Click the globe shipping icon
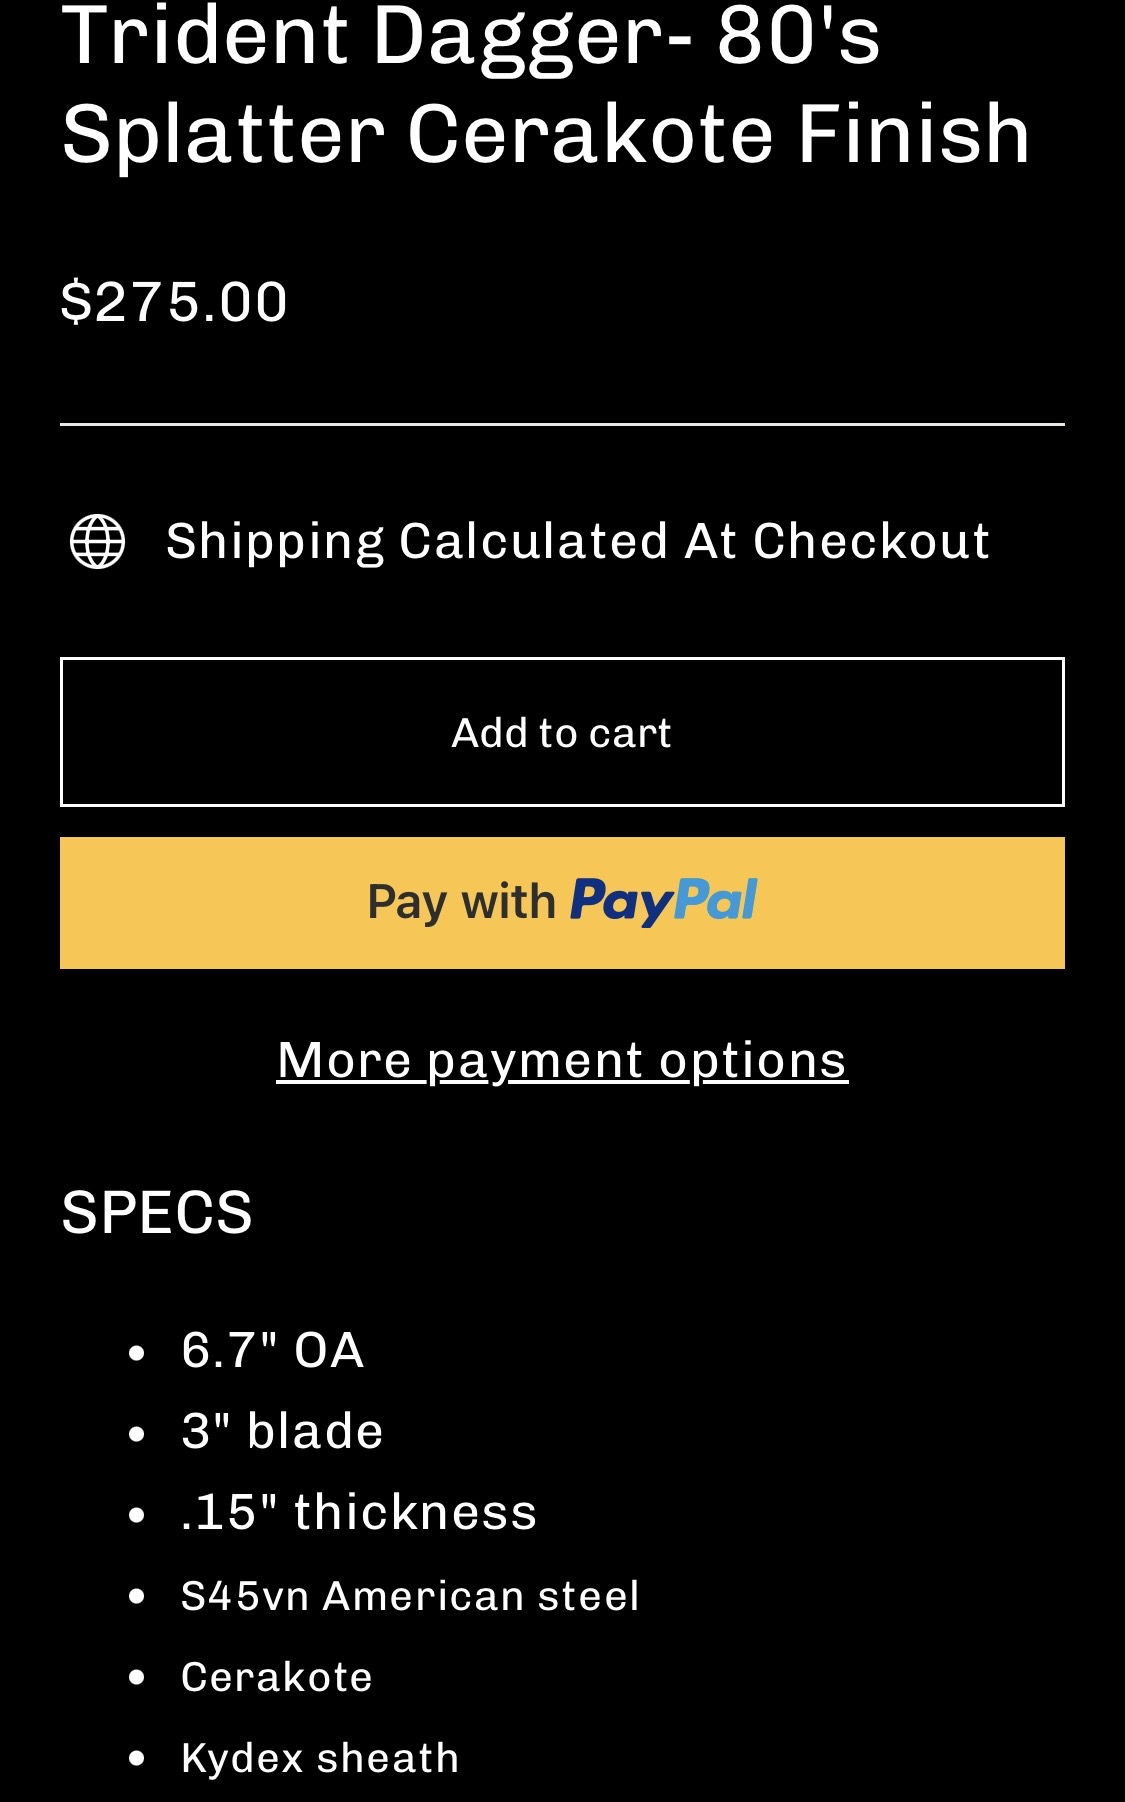Viewport: 1125px width, 1802px height. click(98, 541)
